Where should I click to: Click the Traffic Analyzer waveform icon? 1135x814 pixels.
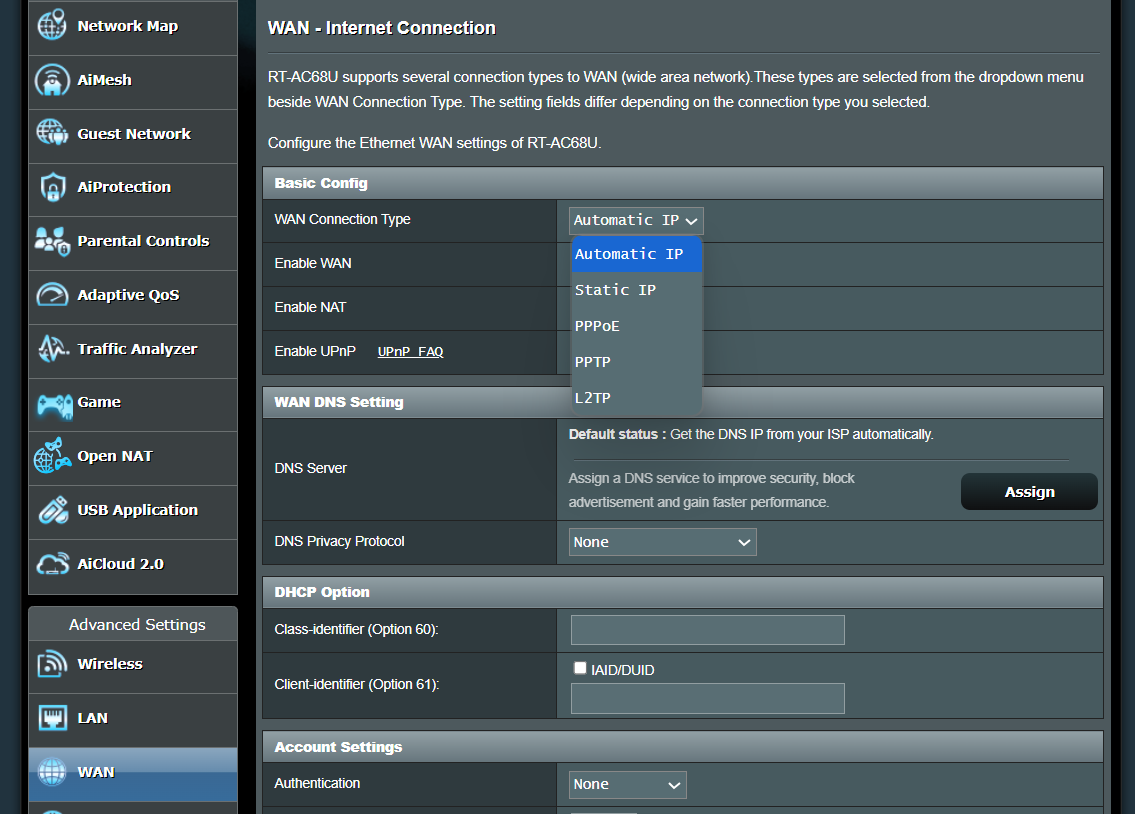(54, 349)
